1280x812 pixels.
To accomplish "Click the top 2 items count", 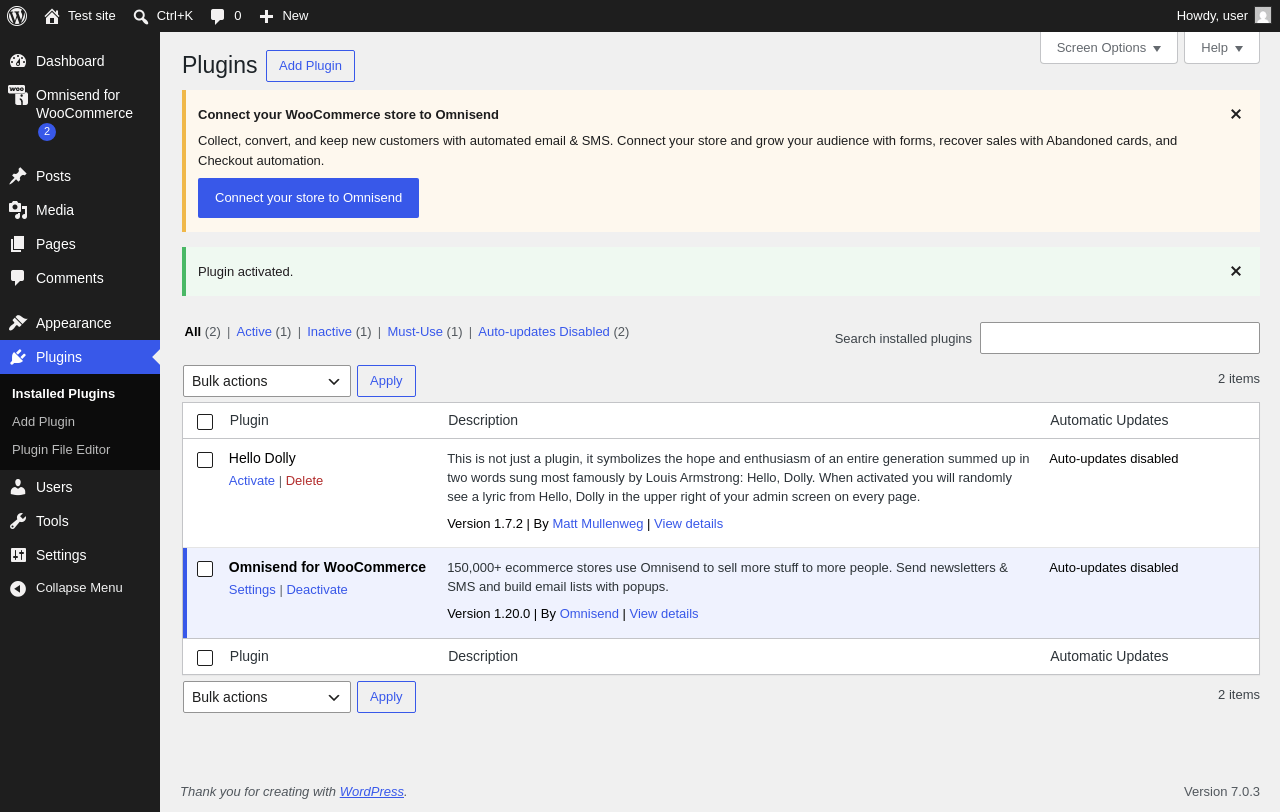I will [1239, 378].
